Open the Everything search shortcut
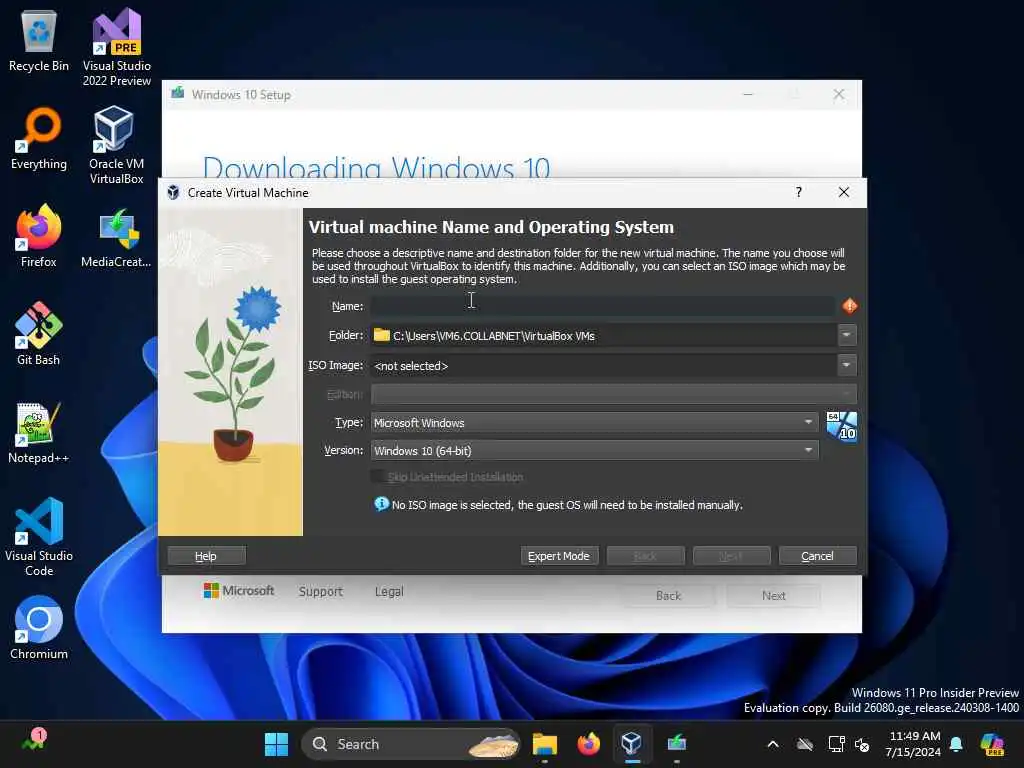 (x=39, y=140)
